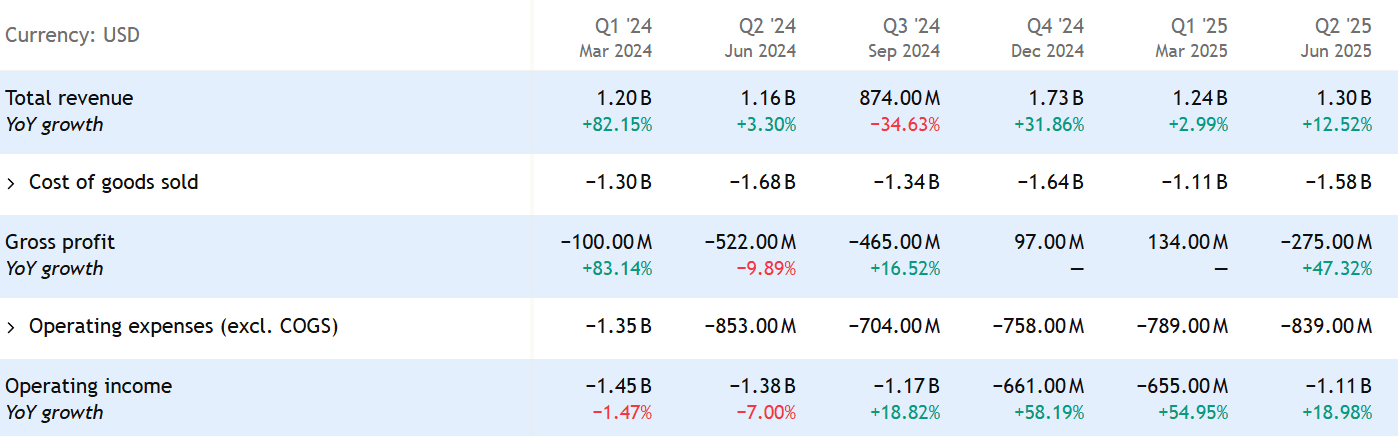The height and width of the screenshot is (436, 1398).
Task: Click the Gross profit row label
Action: (60, 242)
